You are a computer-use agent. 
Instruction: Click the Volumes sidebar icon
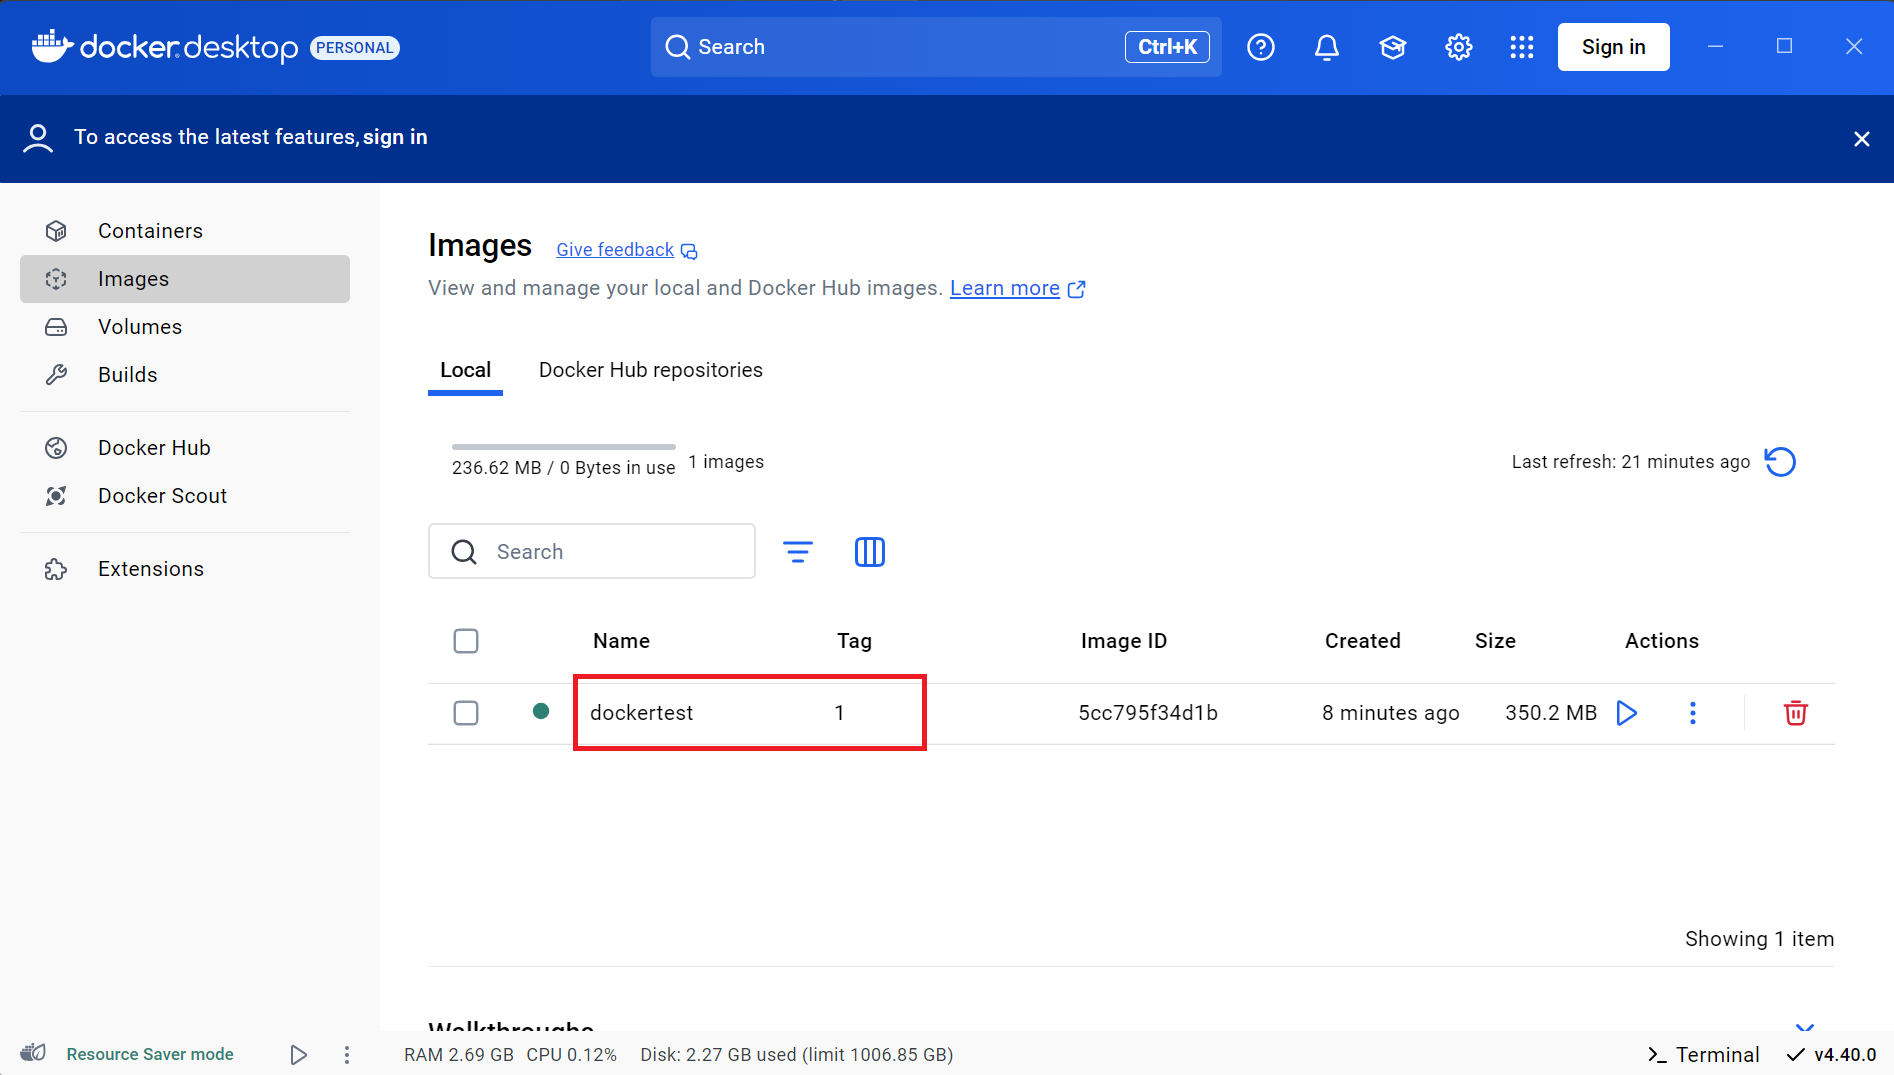56,327
